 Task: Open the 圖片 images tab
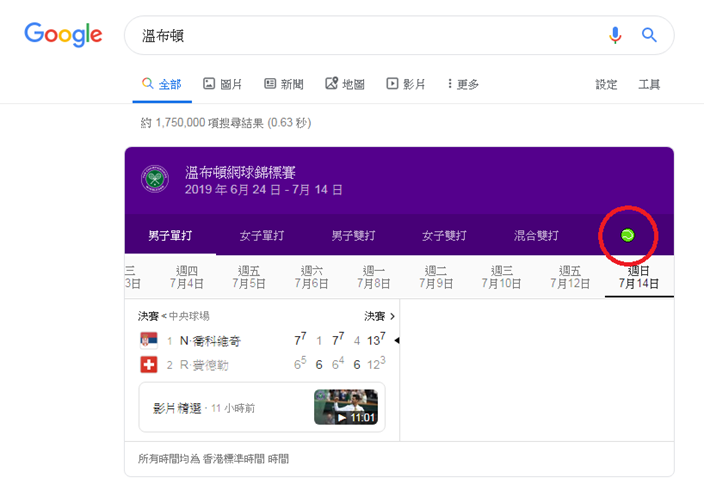(x=222, y=84)
